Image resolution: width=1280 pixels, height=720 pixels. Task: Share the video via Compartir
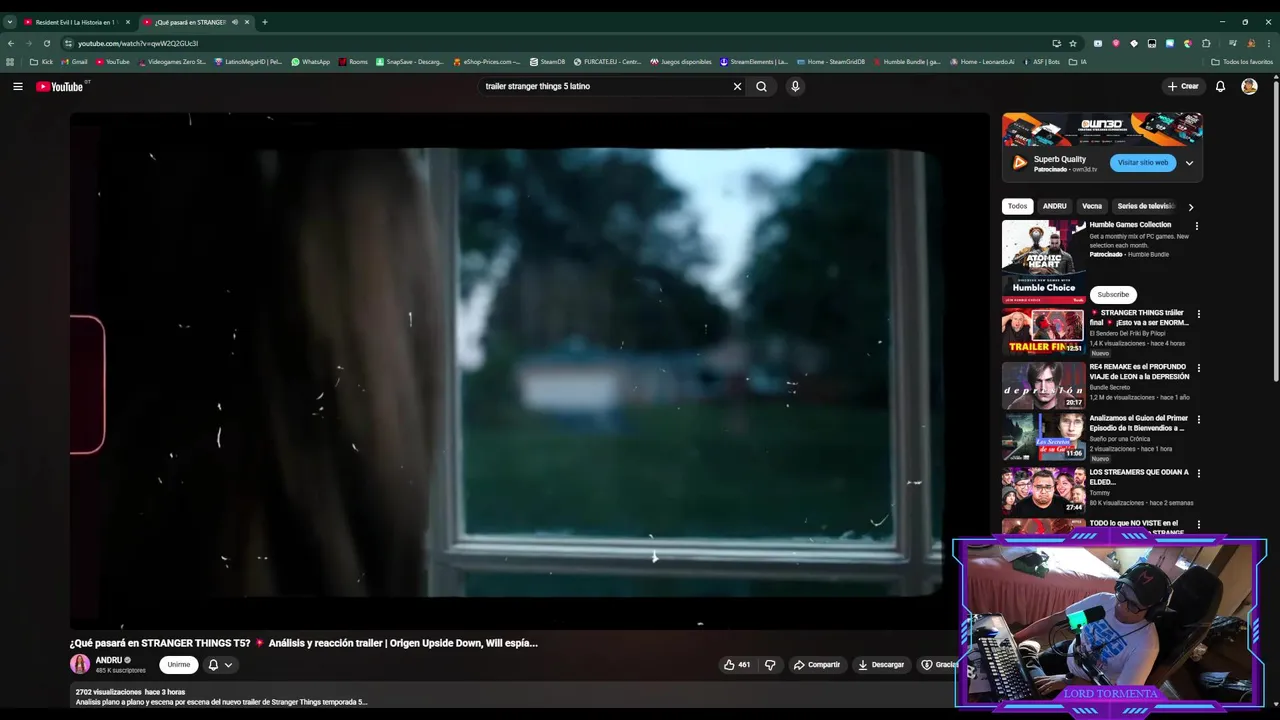pyautogui.click(x=817, y=665)
